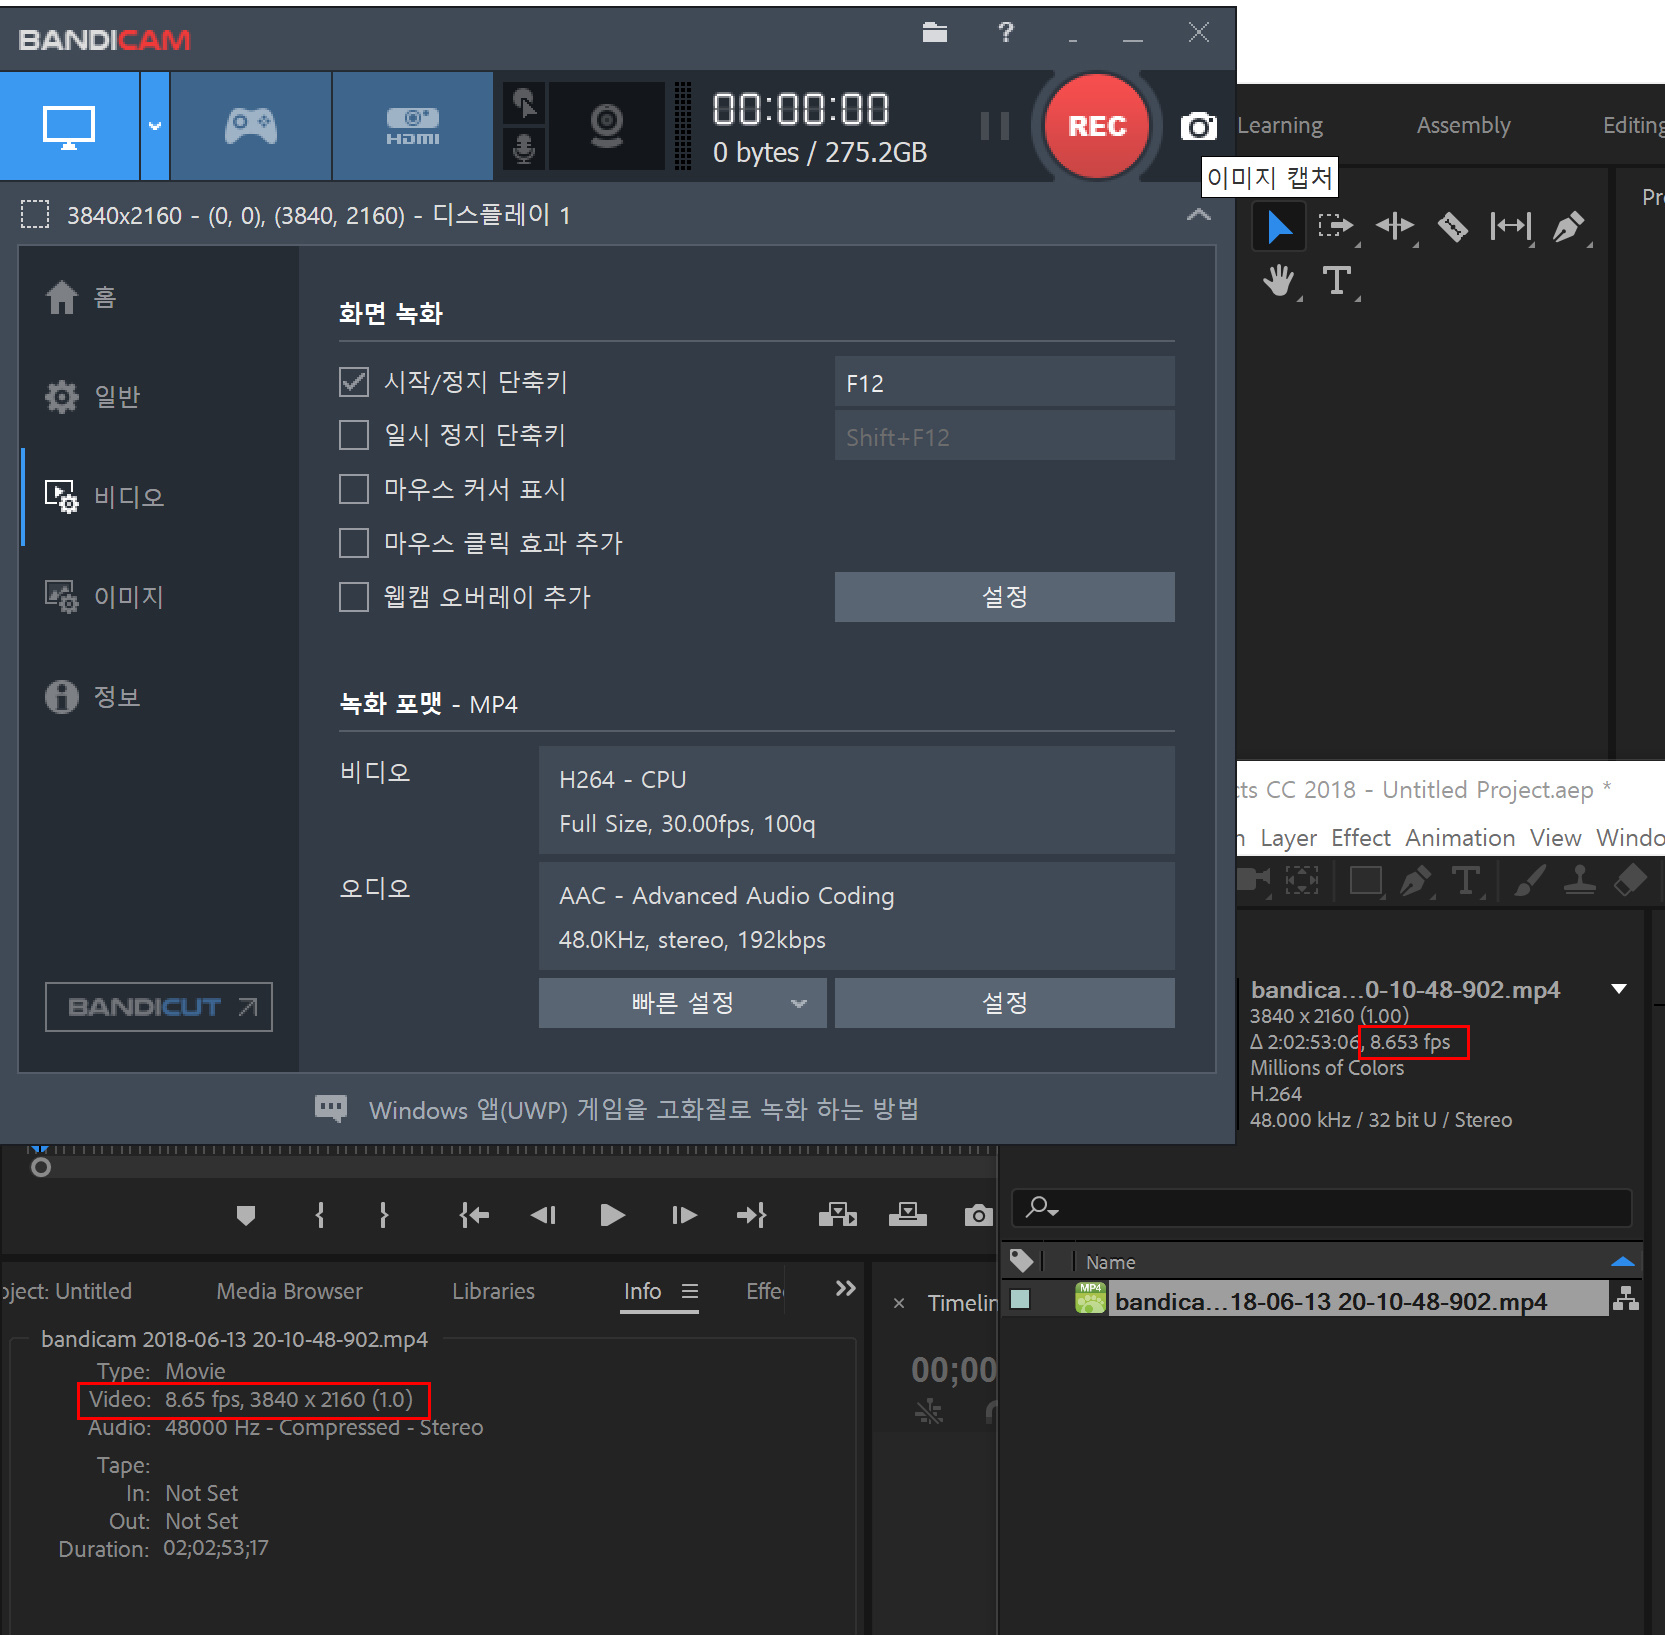This screenshot has height=1635, width=1665.
Task: Switch to game recording mode
Action: 251,126
